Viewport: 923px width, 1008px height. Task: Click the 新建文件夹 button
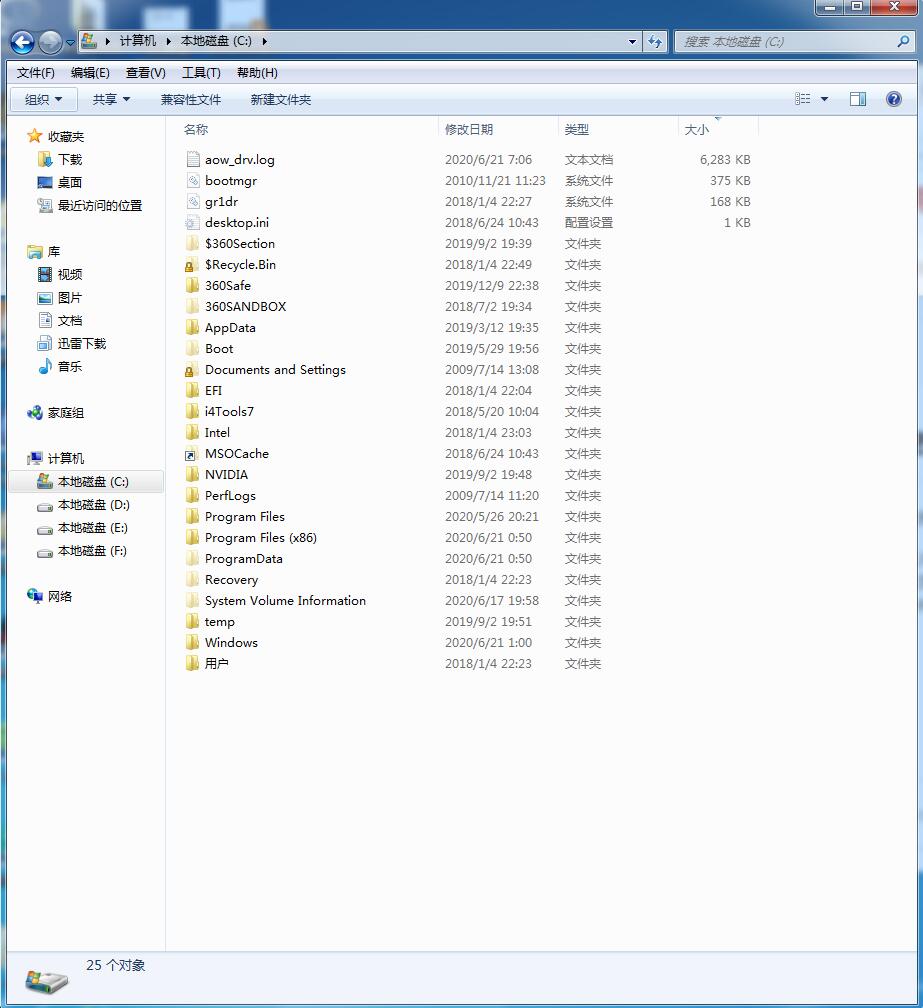click(x=281, y=100)
